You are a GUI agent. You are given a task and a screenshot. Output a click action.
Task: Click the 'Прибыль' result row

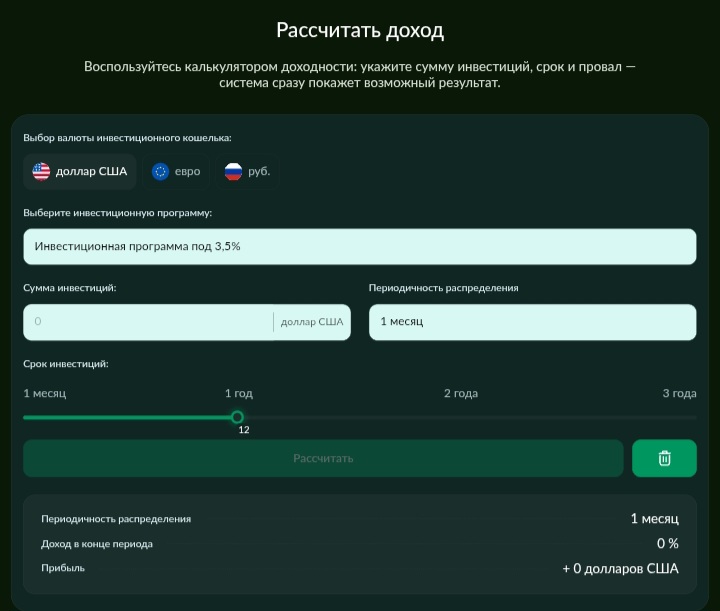[359, 568]
